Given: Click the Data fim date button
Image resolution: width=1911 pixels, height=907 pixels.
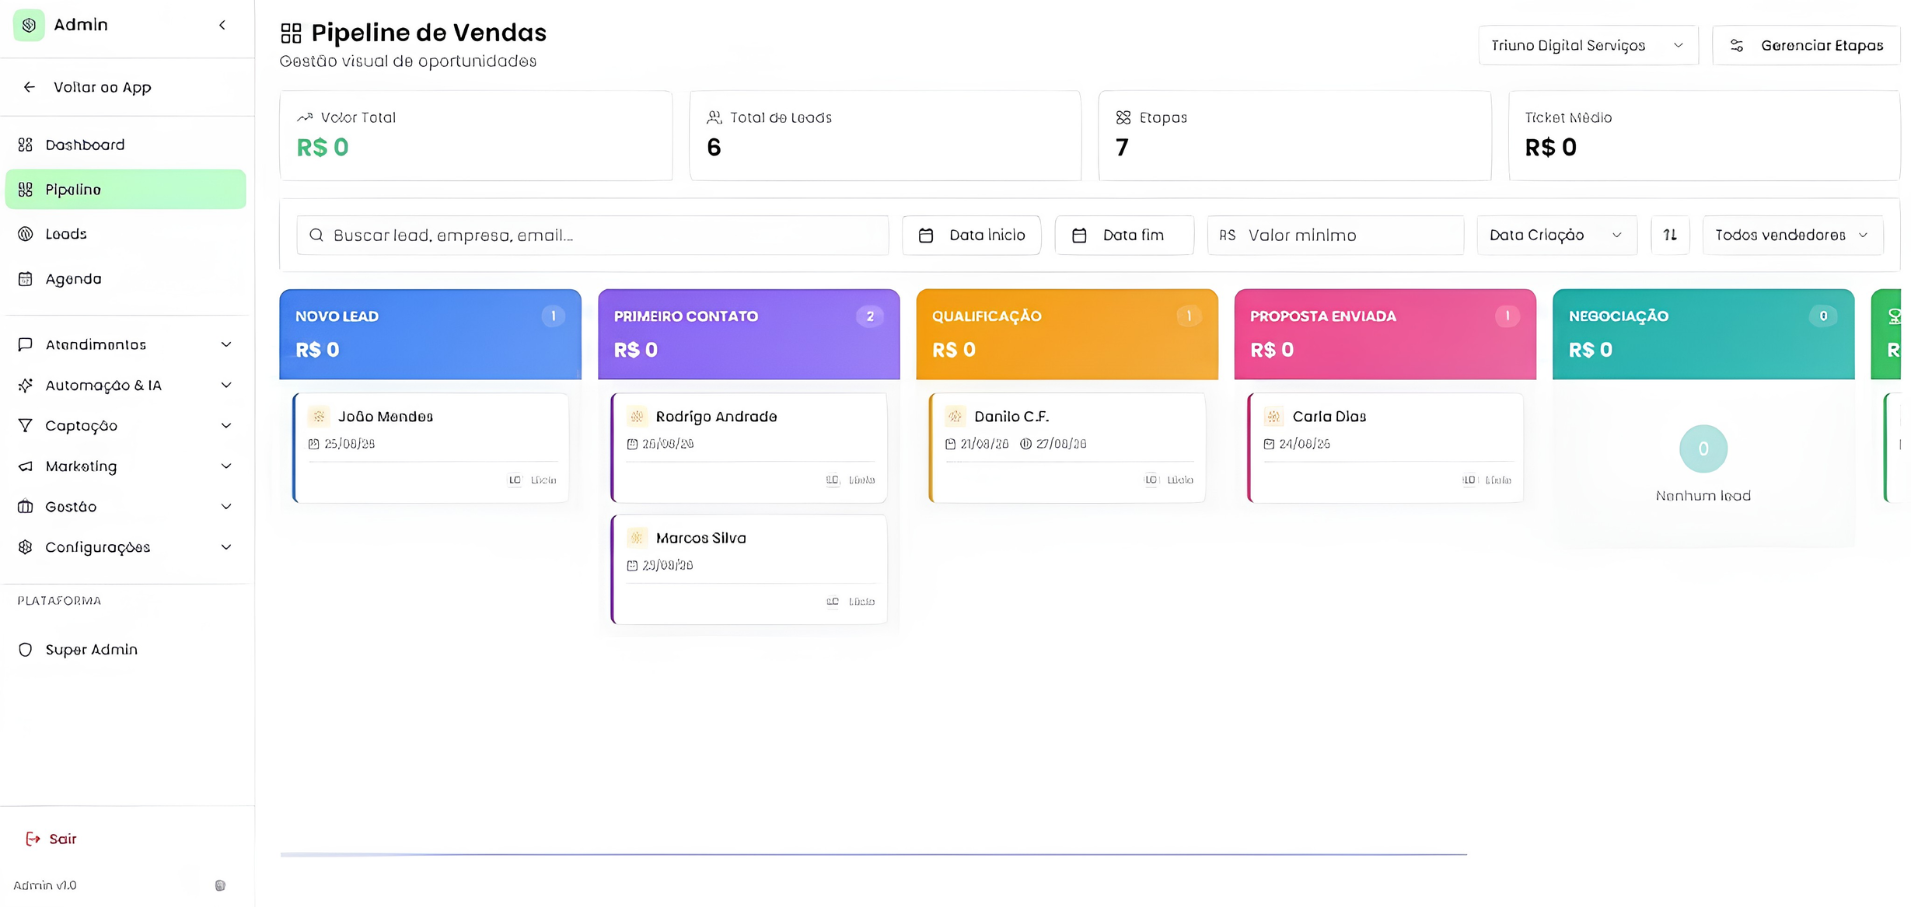Looking at the screenshot, I should [x=1124, y=235].
